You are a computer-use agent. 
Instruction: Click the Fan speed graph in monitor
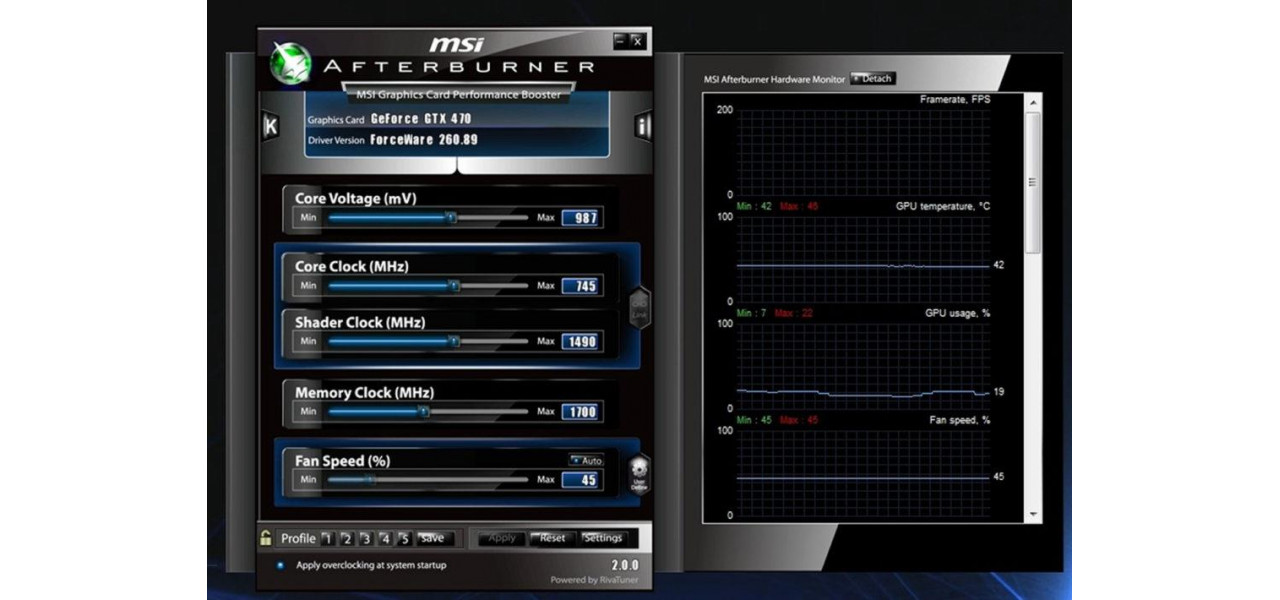[863, 473]
